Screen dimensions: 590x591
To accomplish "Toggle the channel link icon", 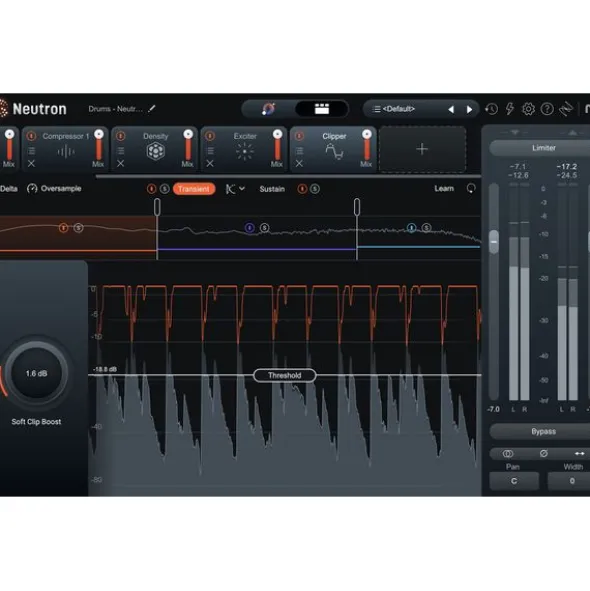I will coord(508,453).
